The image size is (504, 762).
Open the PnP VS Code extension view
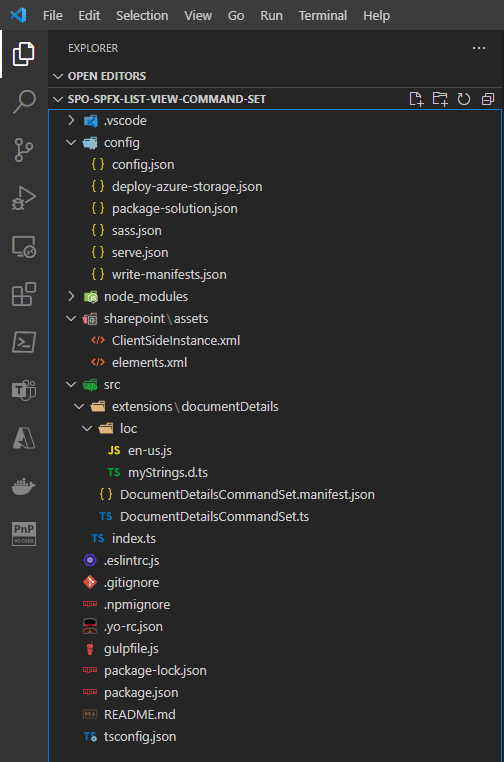pos(24,534)
